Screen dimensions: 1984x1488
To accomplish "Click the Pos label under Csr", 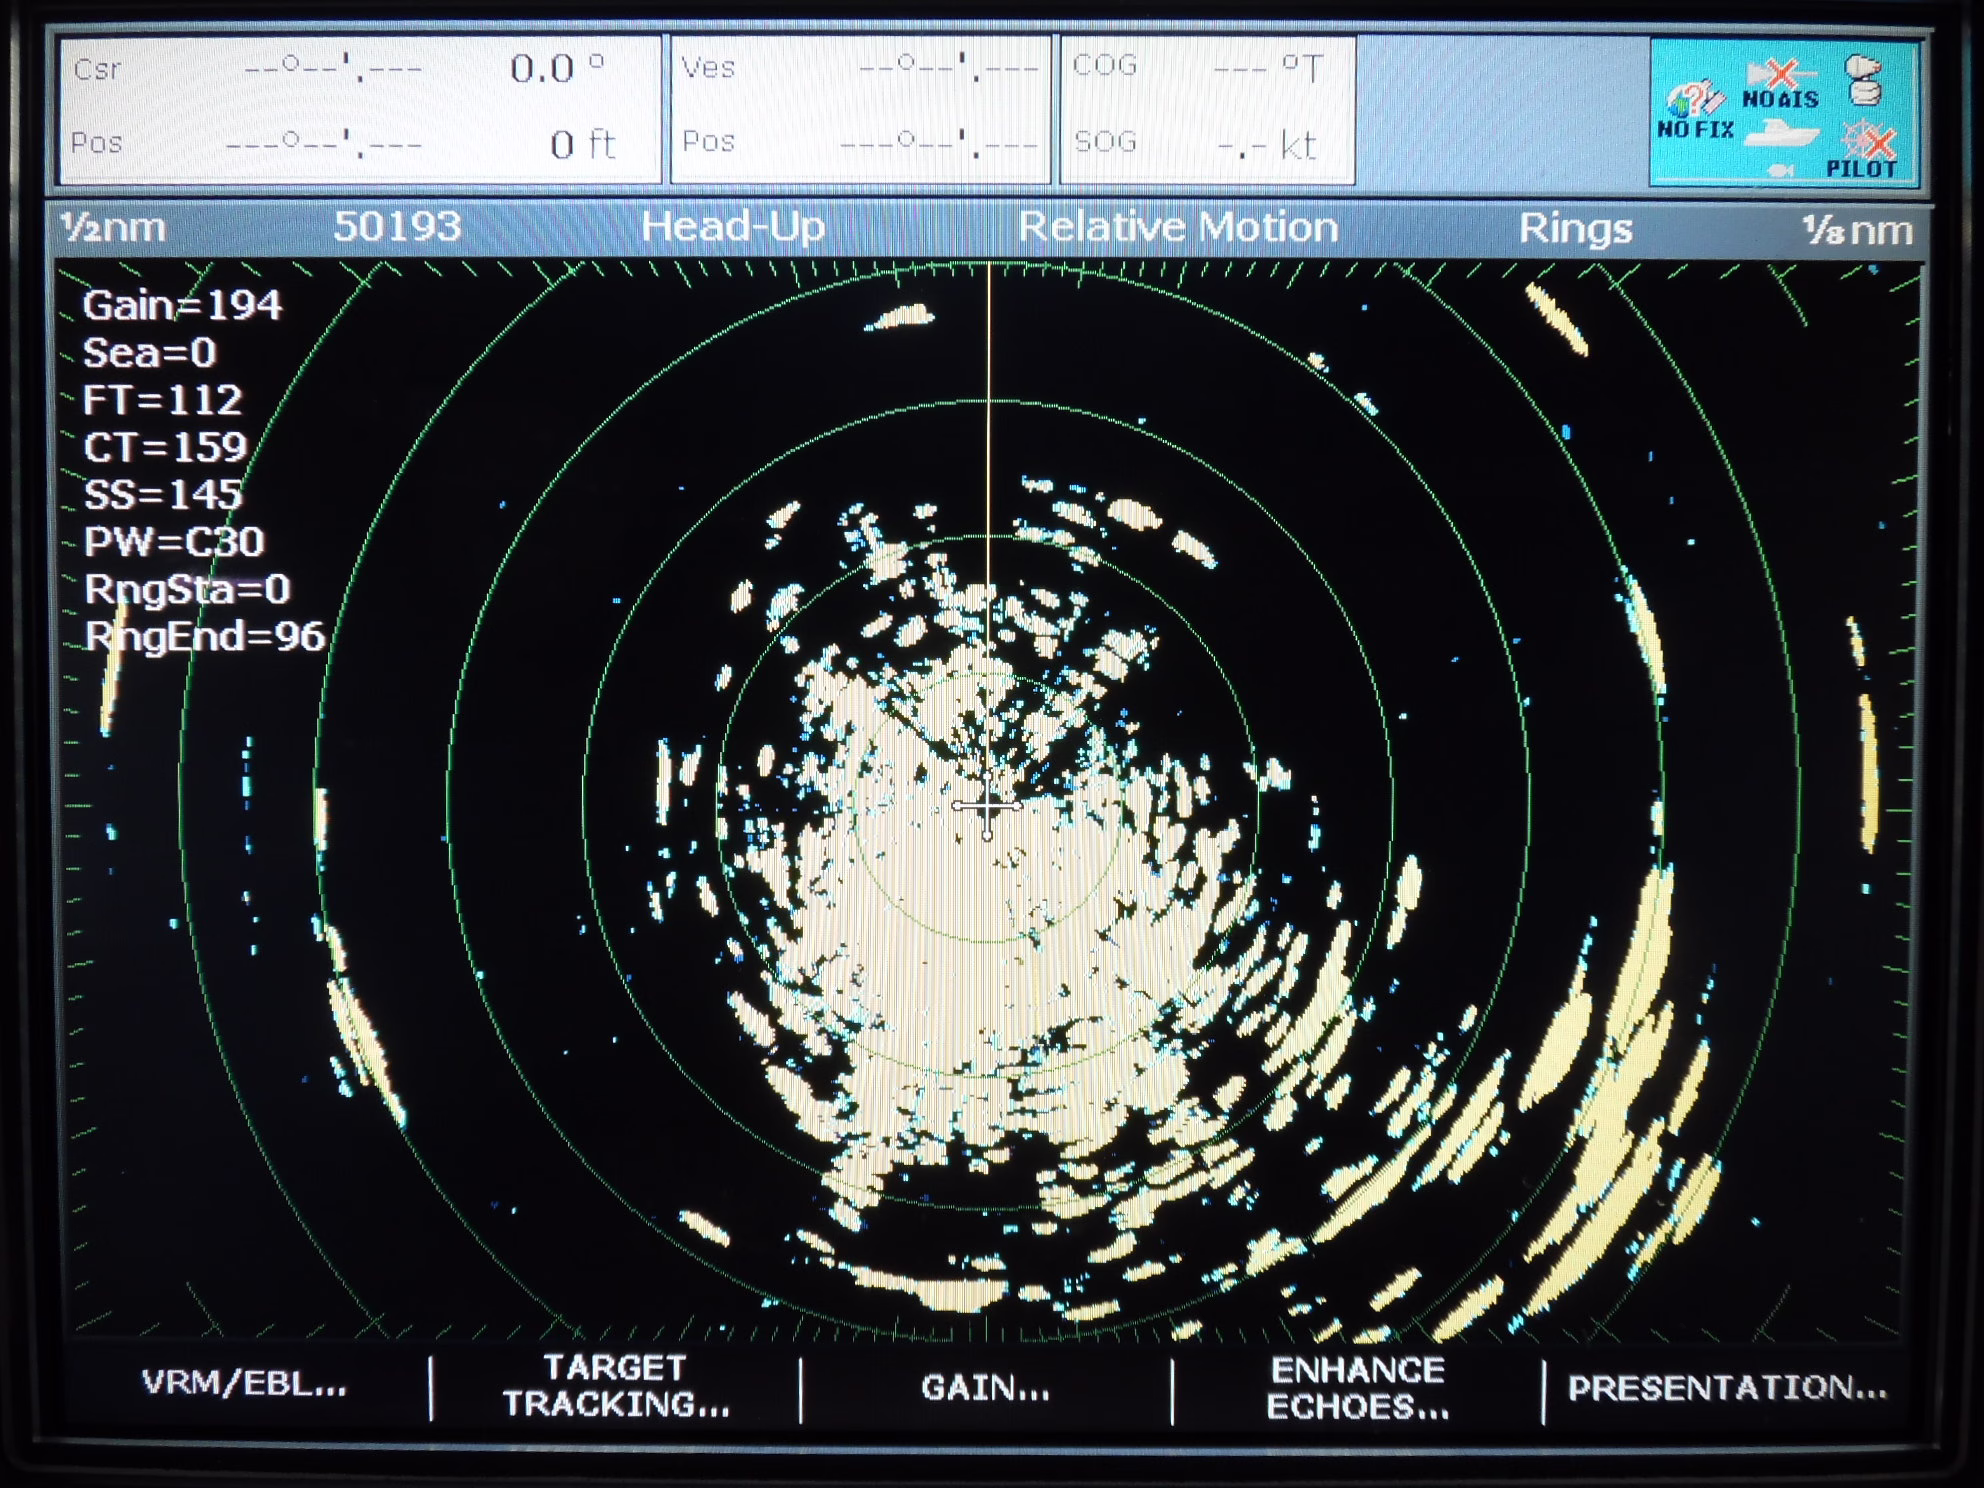I will pyautogui.click(x=96, y=143).
